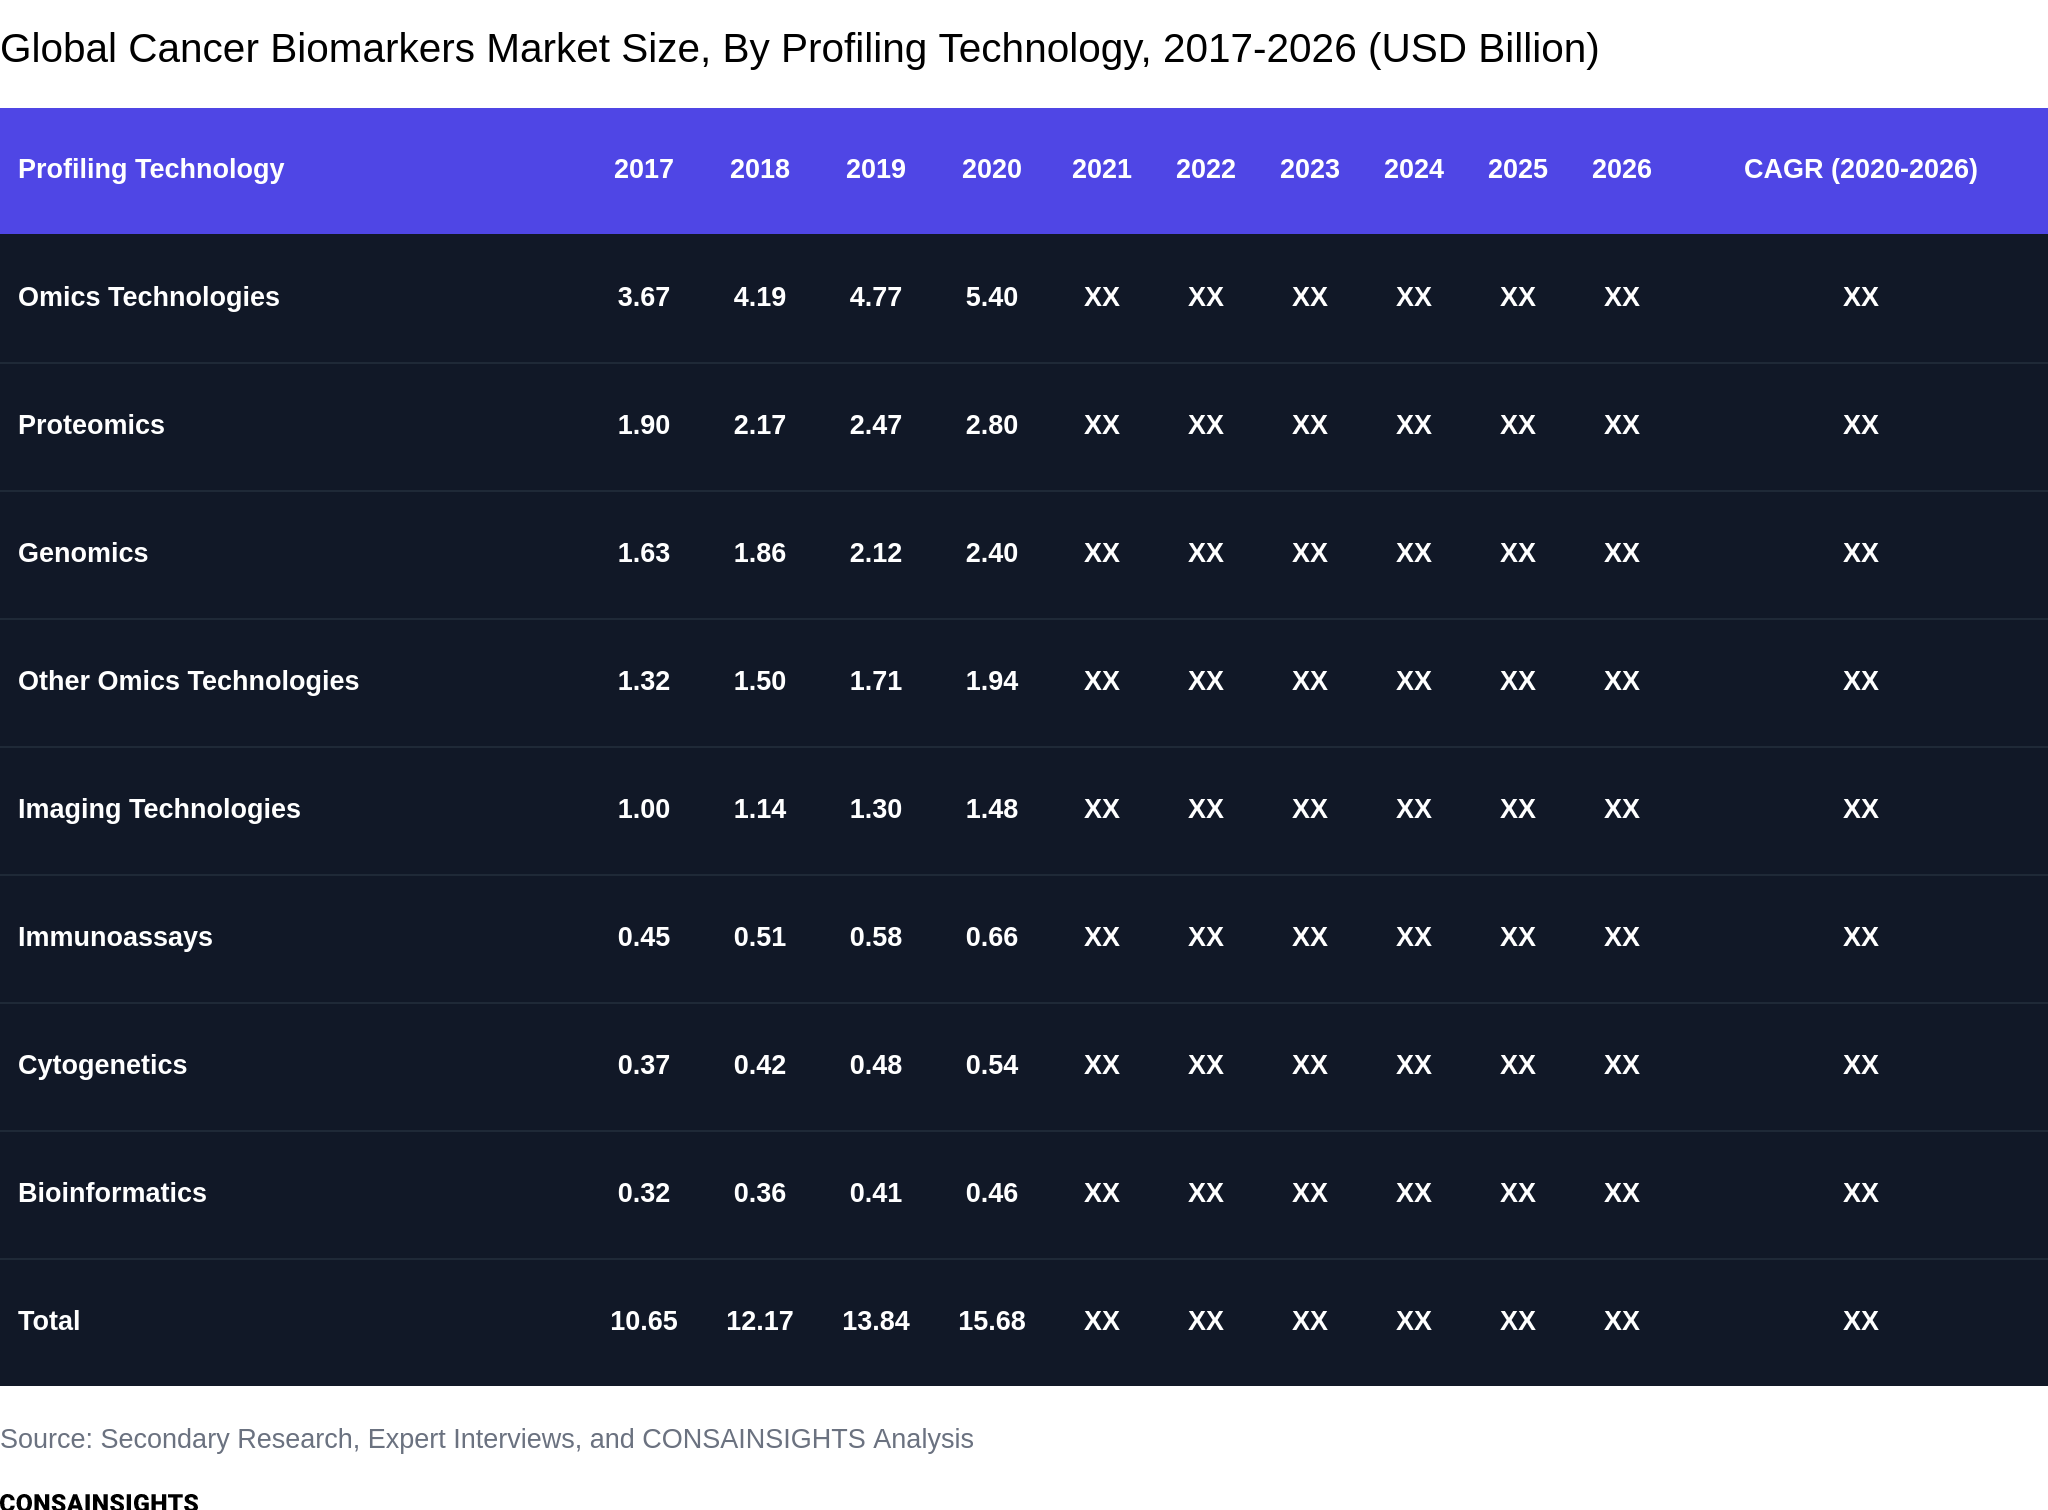The height and width of the screenshot is (1510, 2048).
Task: Select Other Omics 2018 value 1.50
Action: (760, 681)
